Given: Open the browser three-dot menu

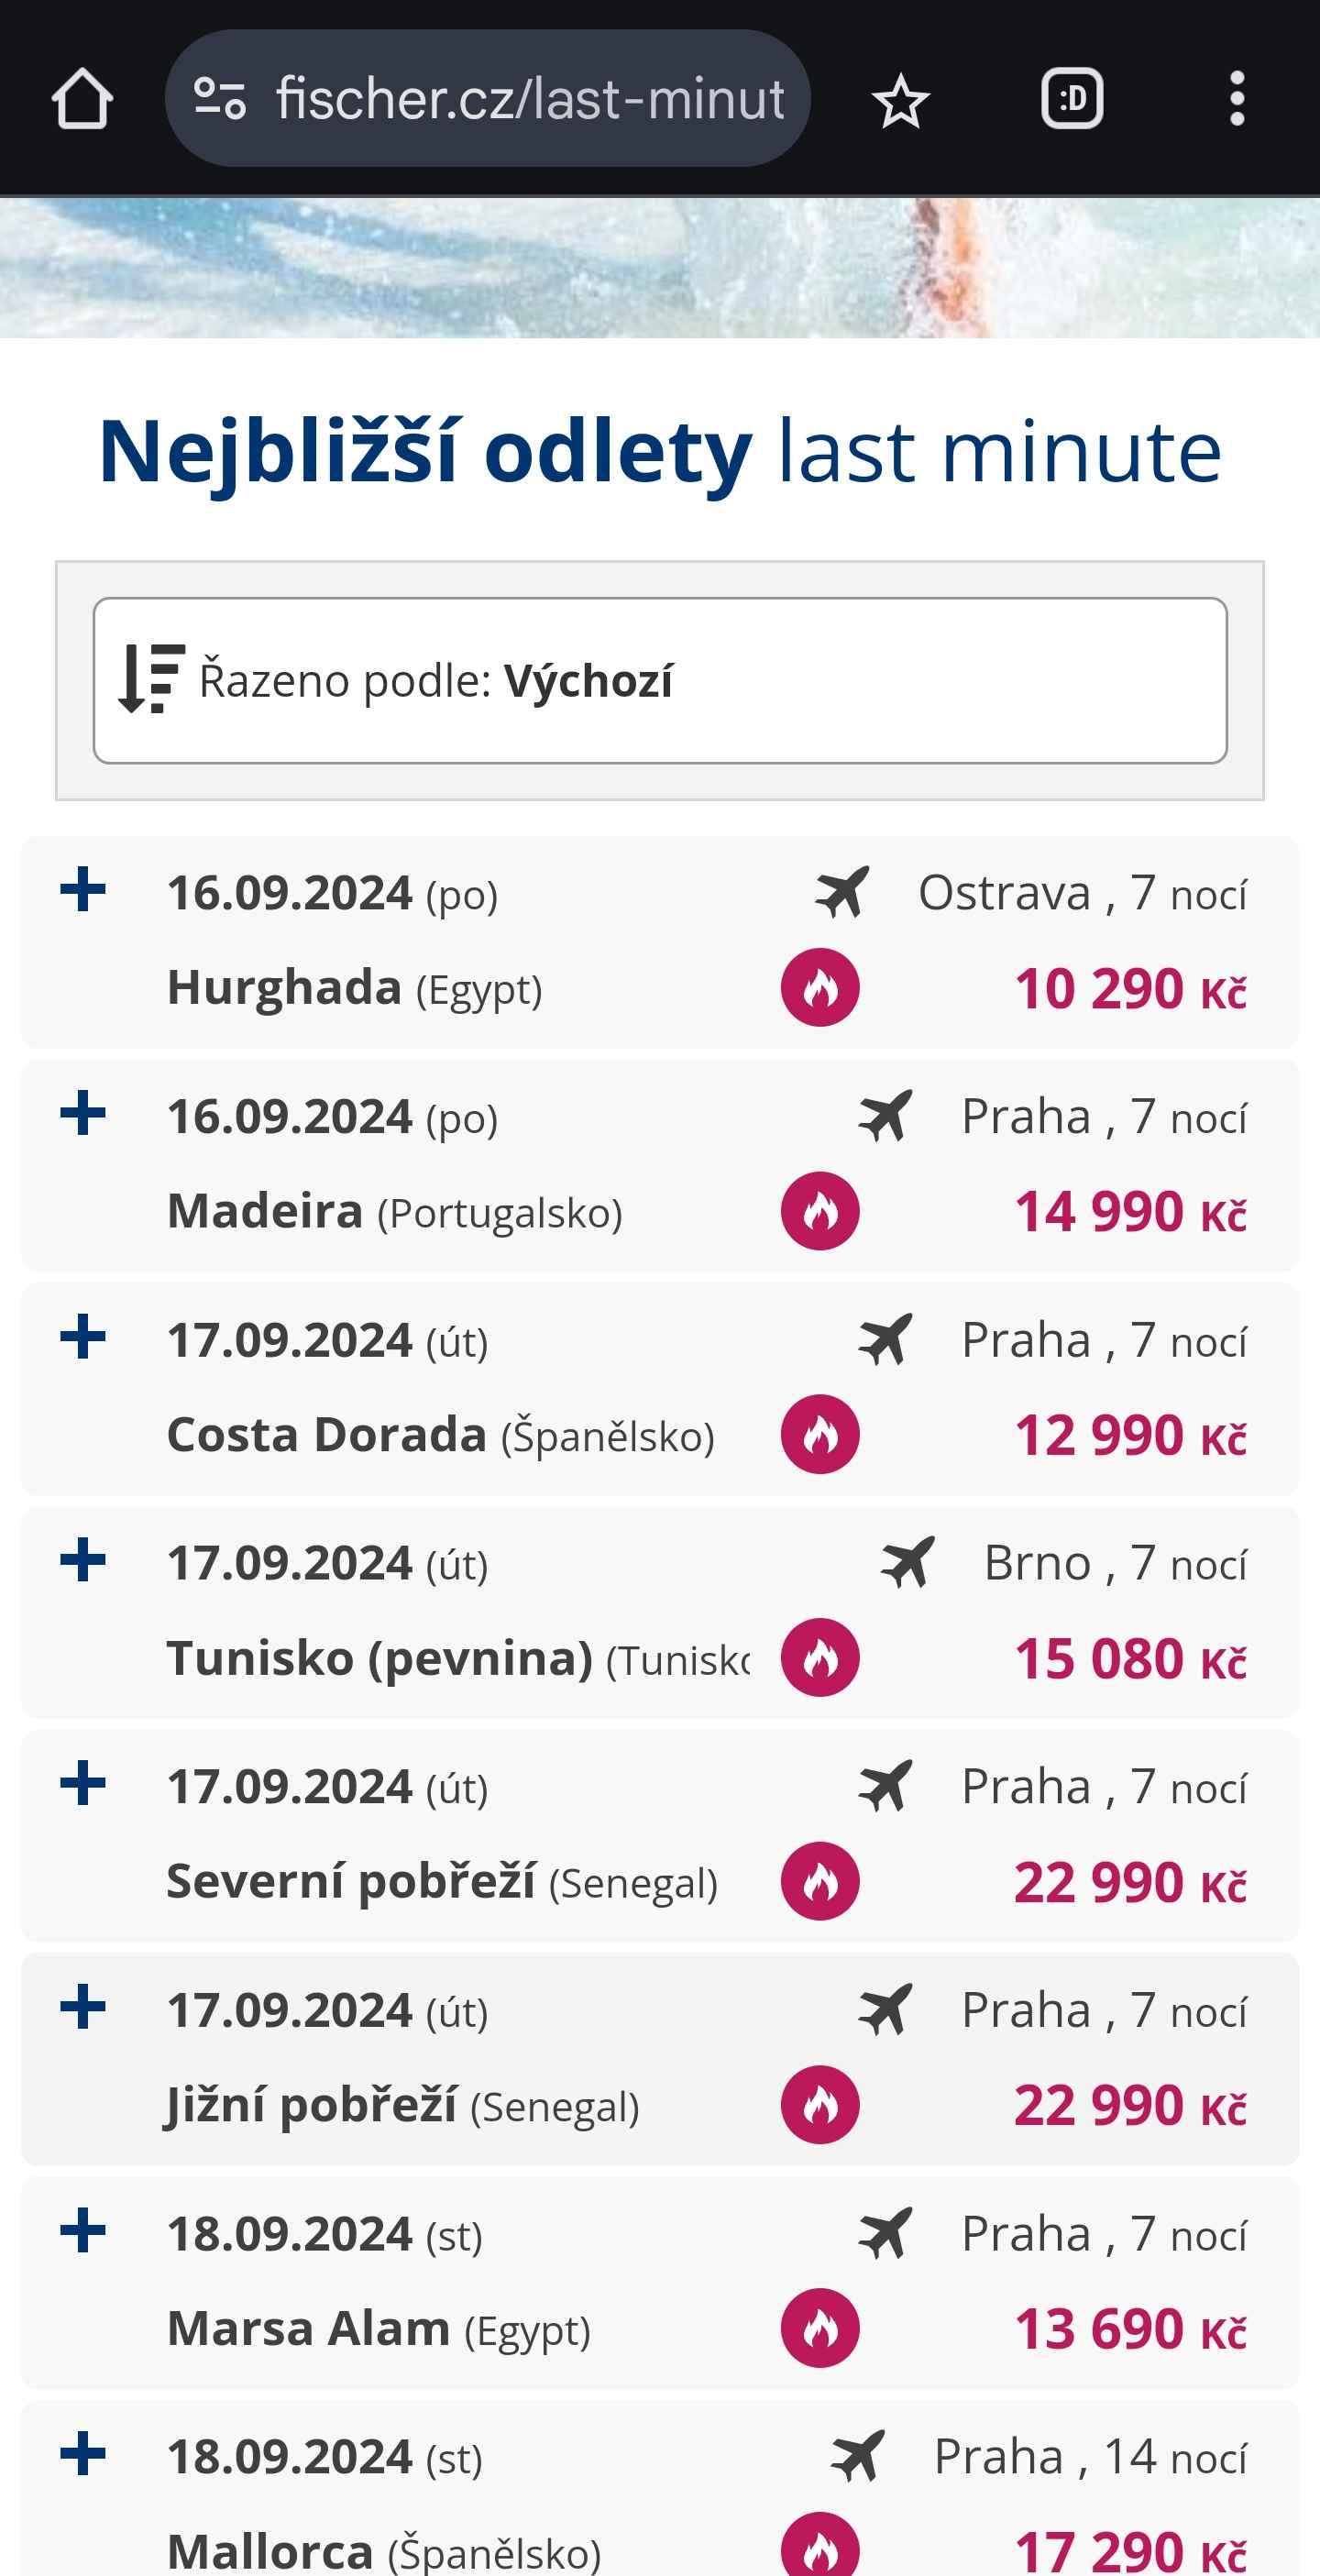Looking at the screenshot, I should [x=1237, y=99].
